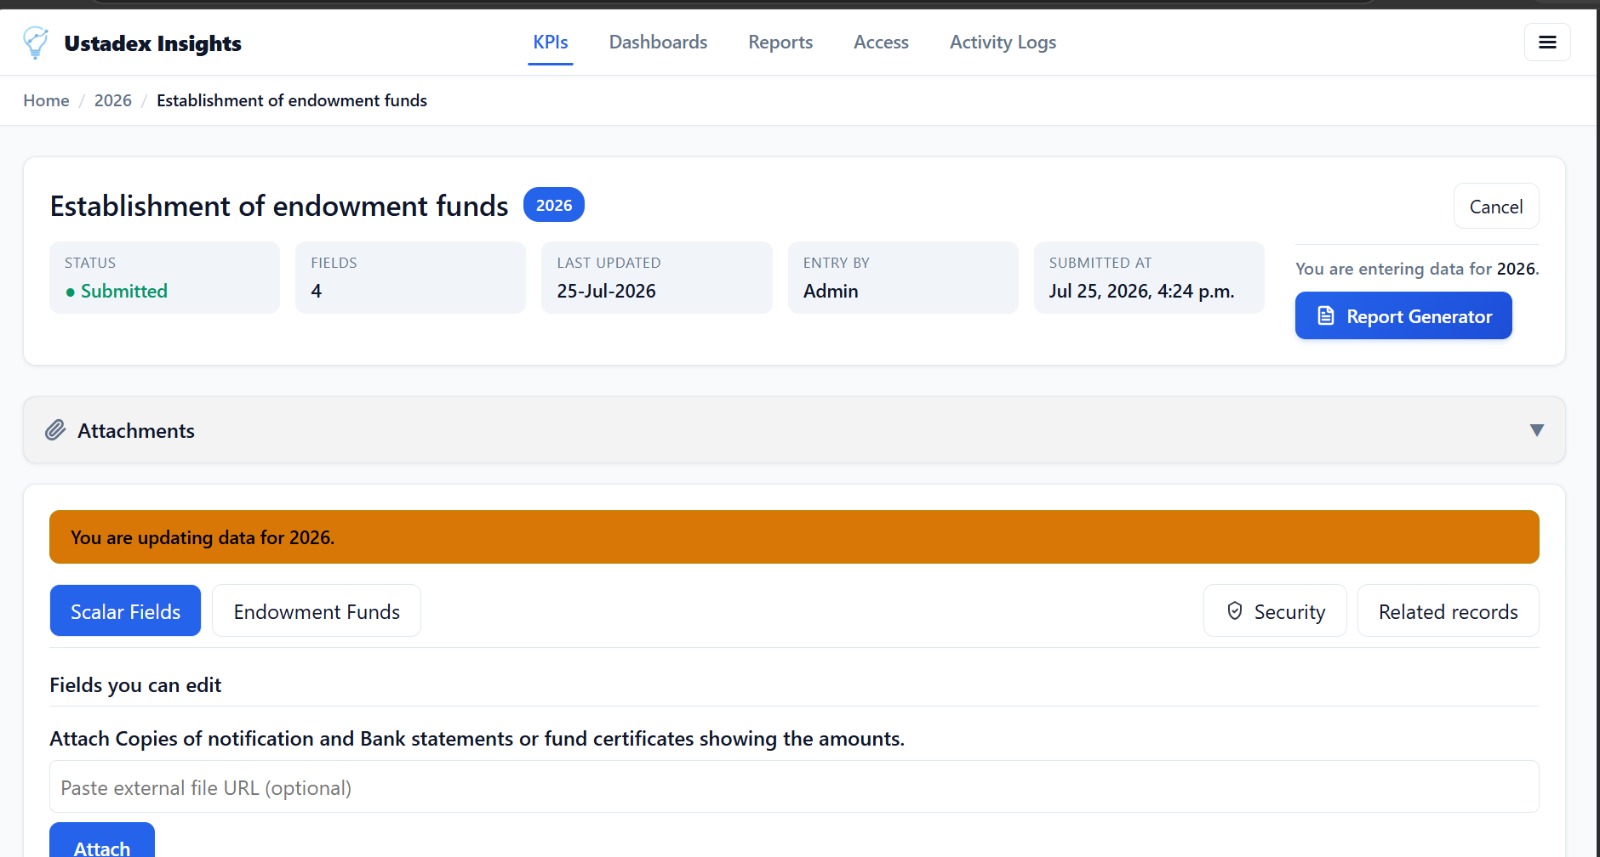Image resolution: width=1600 pixels, height=857 pixels.
Task: Click the Ustadex Insights brand name
Action: (153, 43)
